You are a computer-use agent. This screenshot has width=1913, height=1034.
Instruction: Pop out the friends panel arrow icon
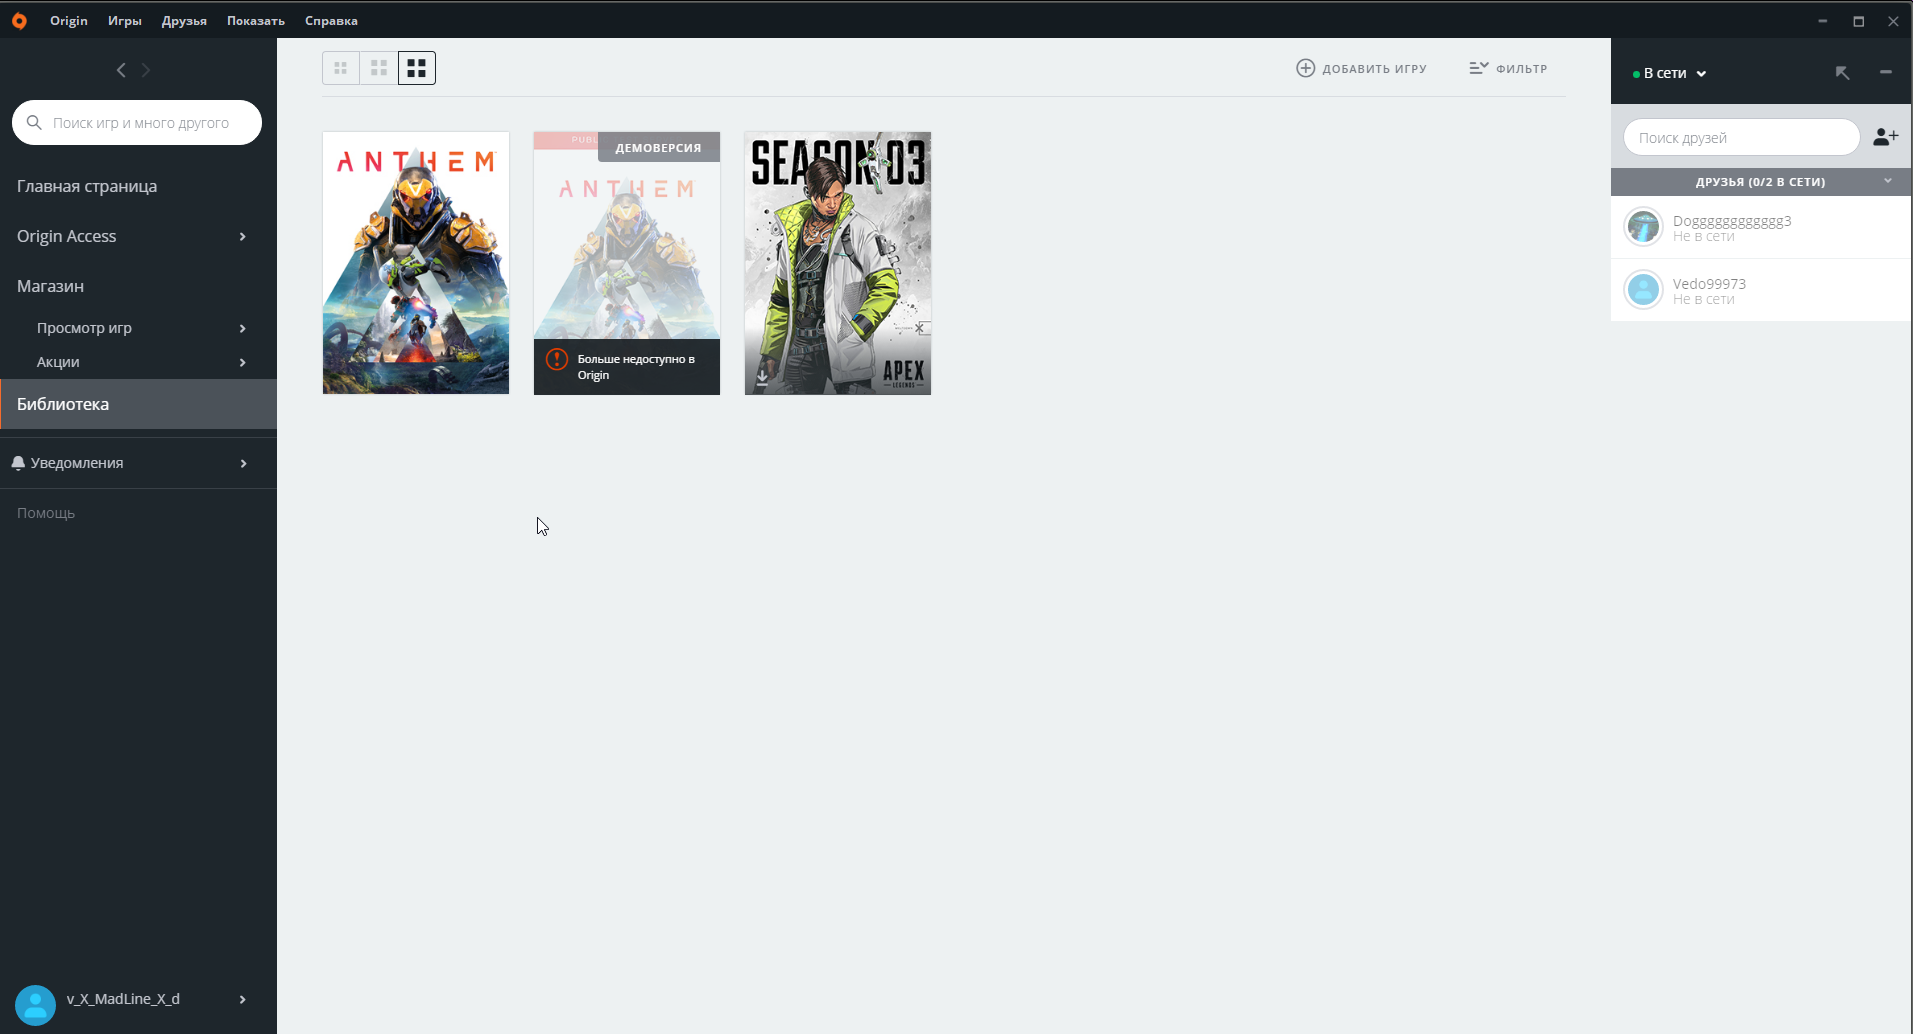(x=1843, y=73)
